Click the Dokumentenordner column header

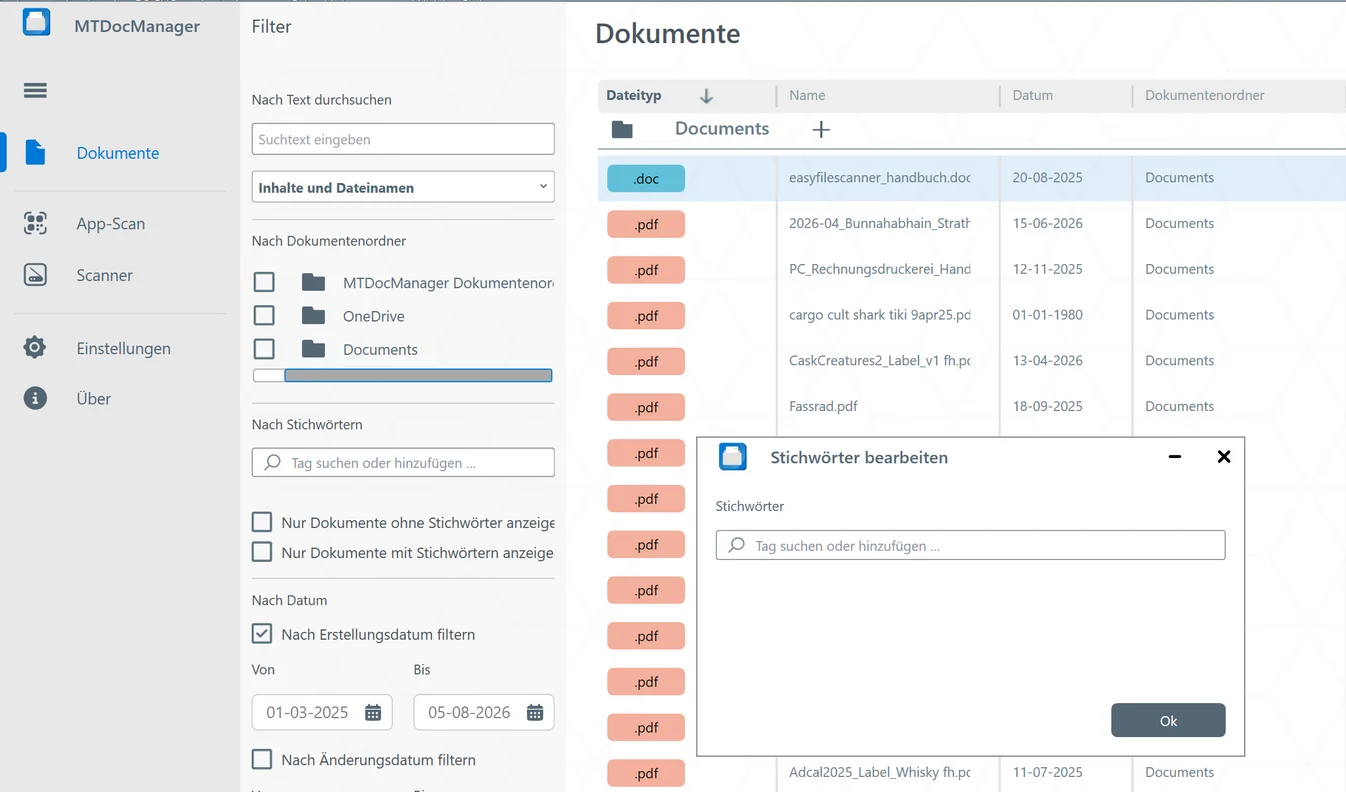(x=1205, y=95)
